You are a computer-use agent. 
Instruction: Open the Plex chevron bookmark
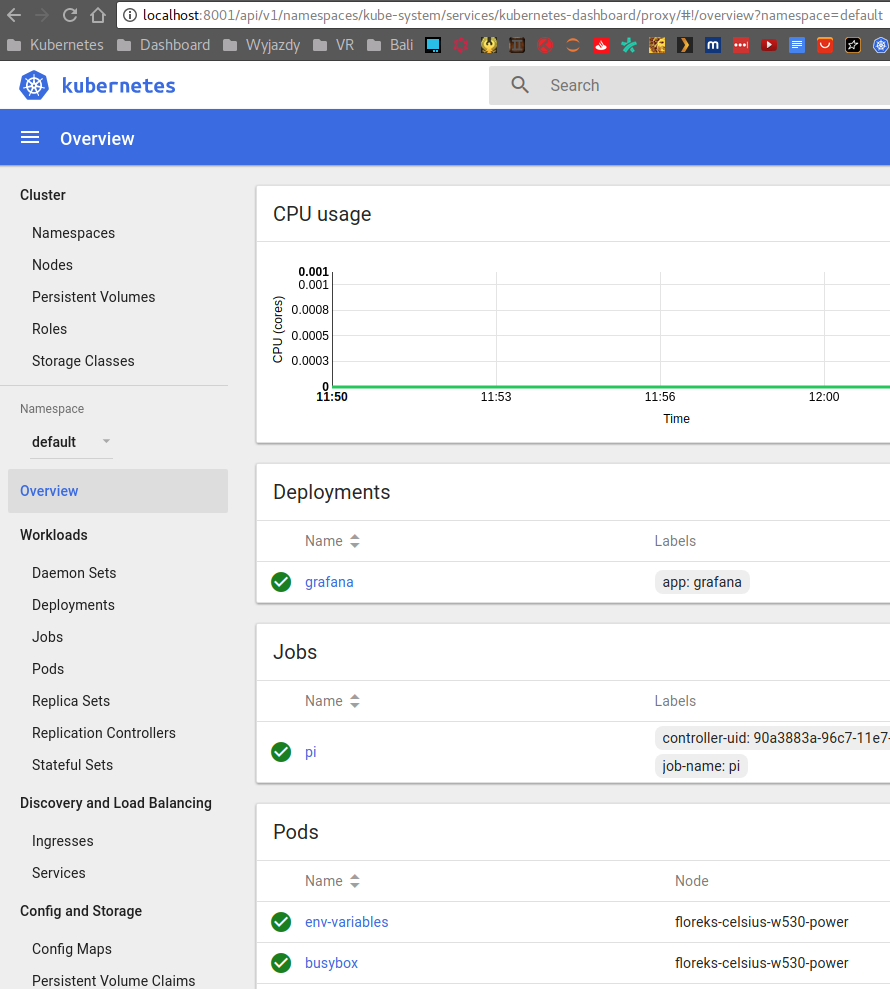[684, 45]
